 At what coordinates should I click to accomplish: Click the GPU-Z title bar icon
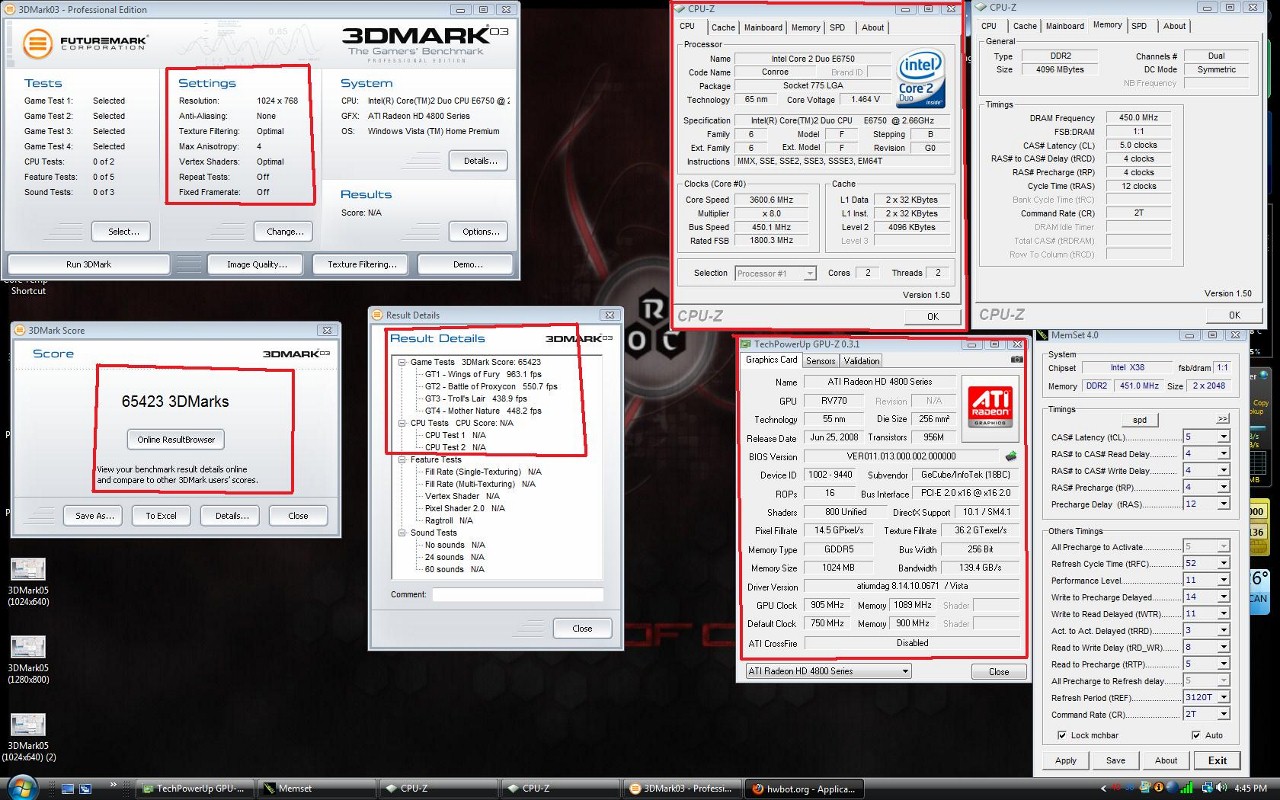tap(746, 343)
